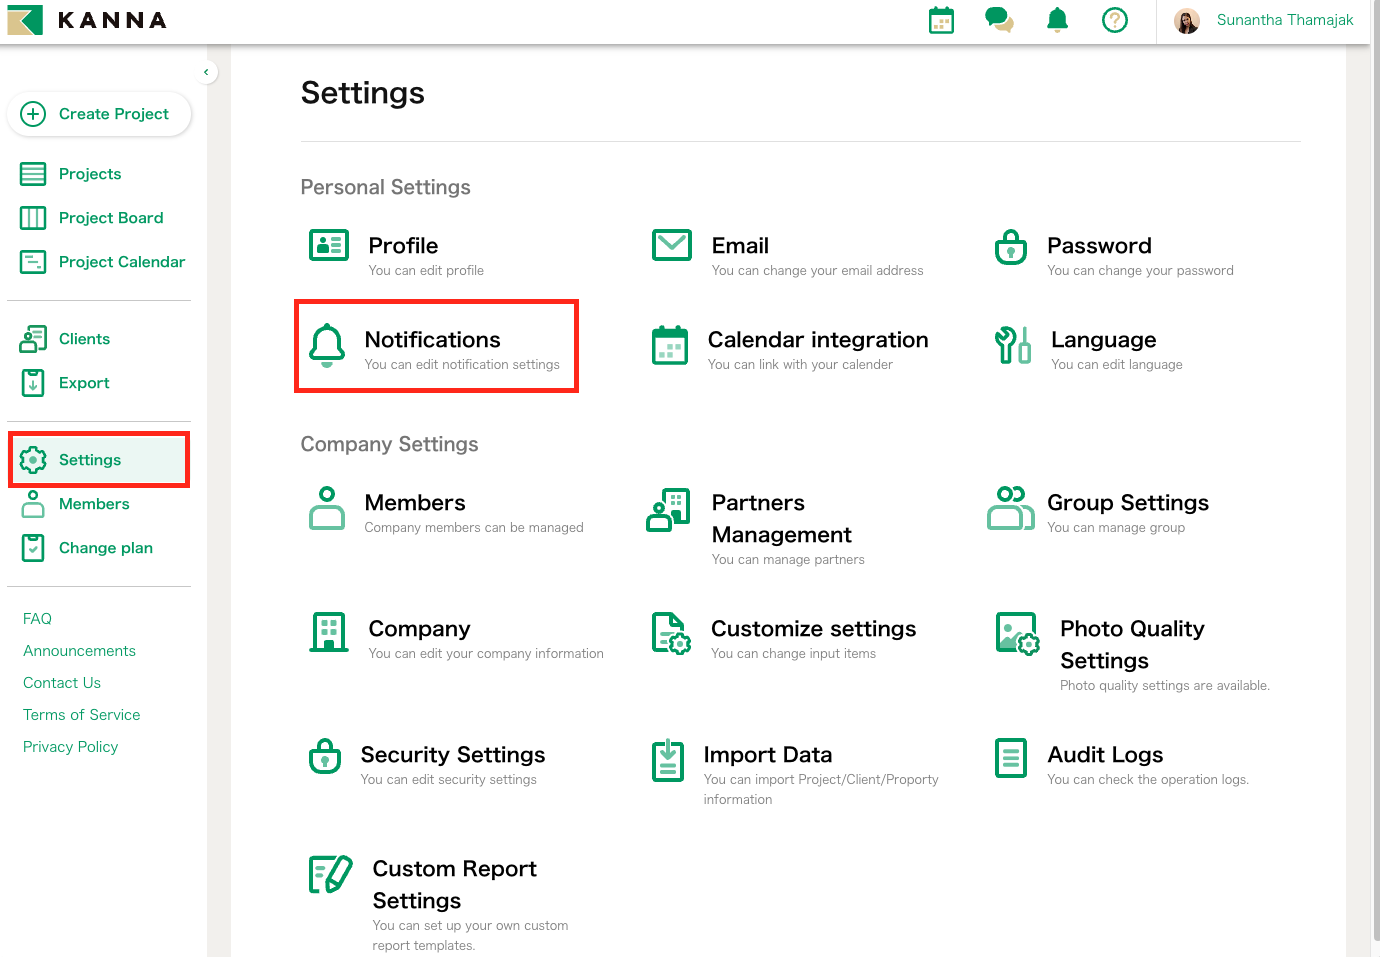This screenshot has width=1380, height=957.
Task: Click the user profile avatar thumbnail
Action: (x=1187, y=19)
